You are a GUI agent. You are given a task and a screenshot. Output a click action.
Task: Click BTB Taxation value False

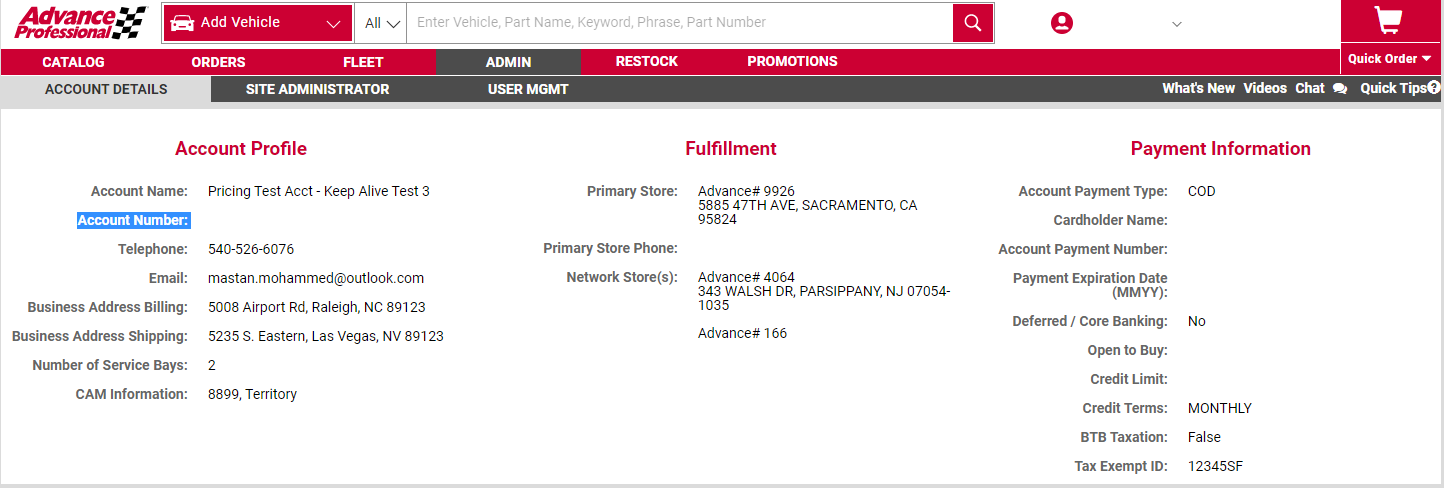coord(1204,437)
